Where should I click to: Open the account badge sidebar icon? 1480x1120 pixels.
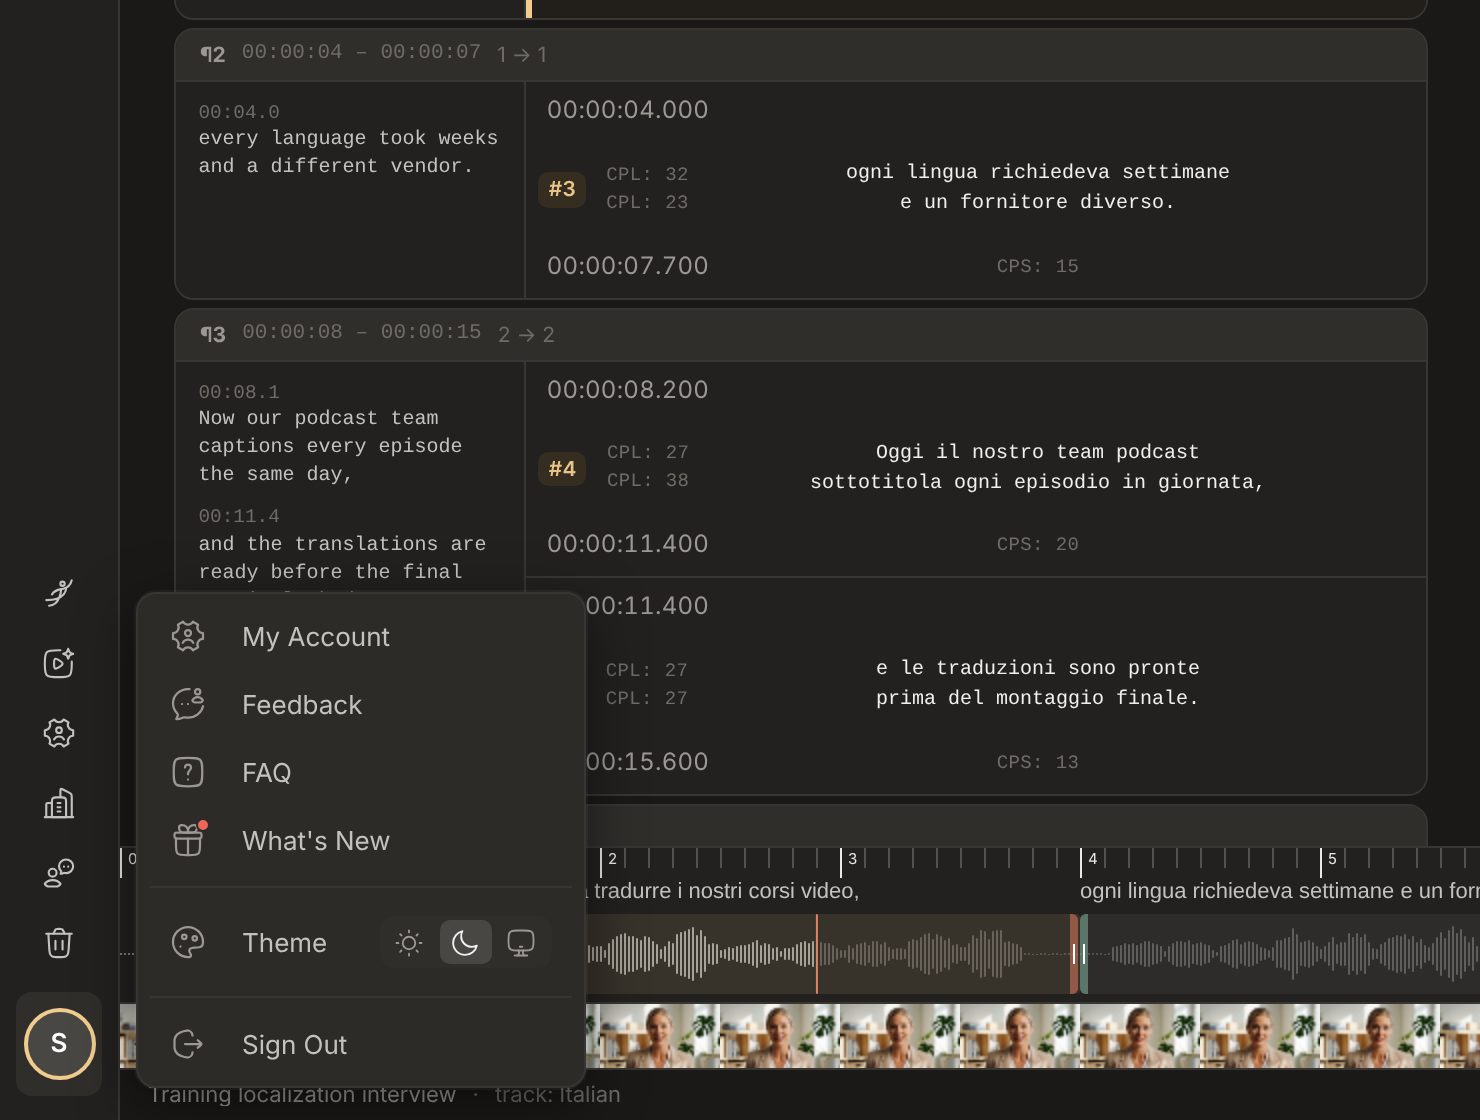pyautogui.click(x=59, y=733)
